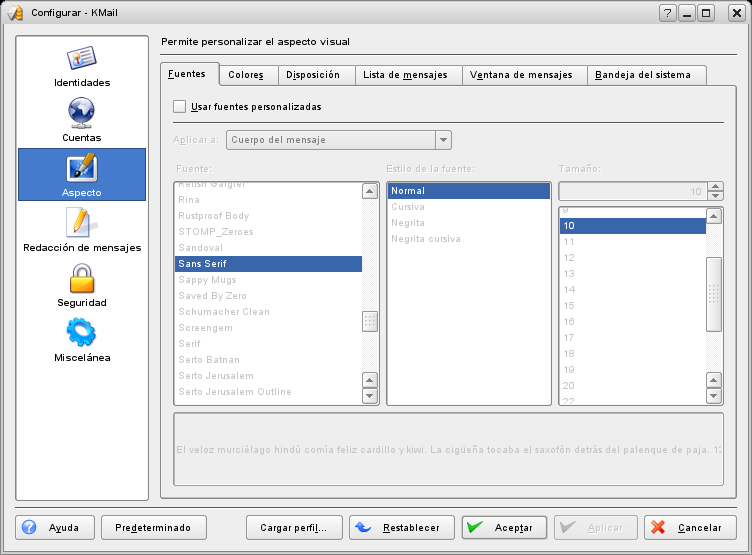Open the Lista de mensajes tab
Screen dimensions: 752x555
[x=404, y=75]
